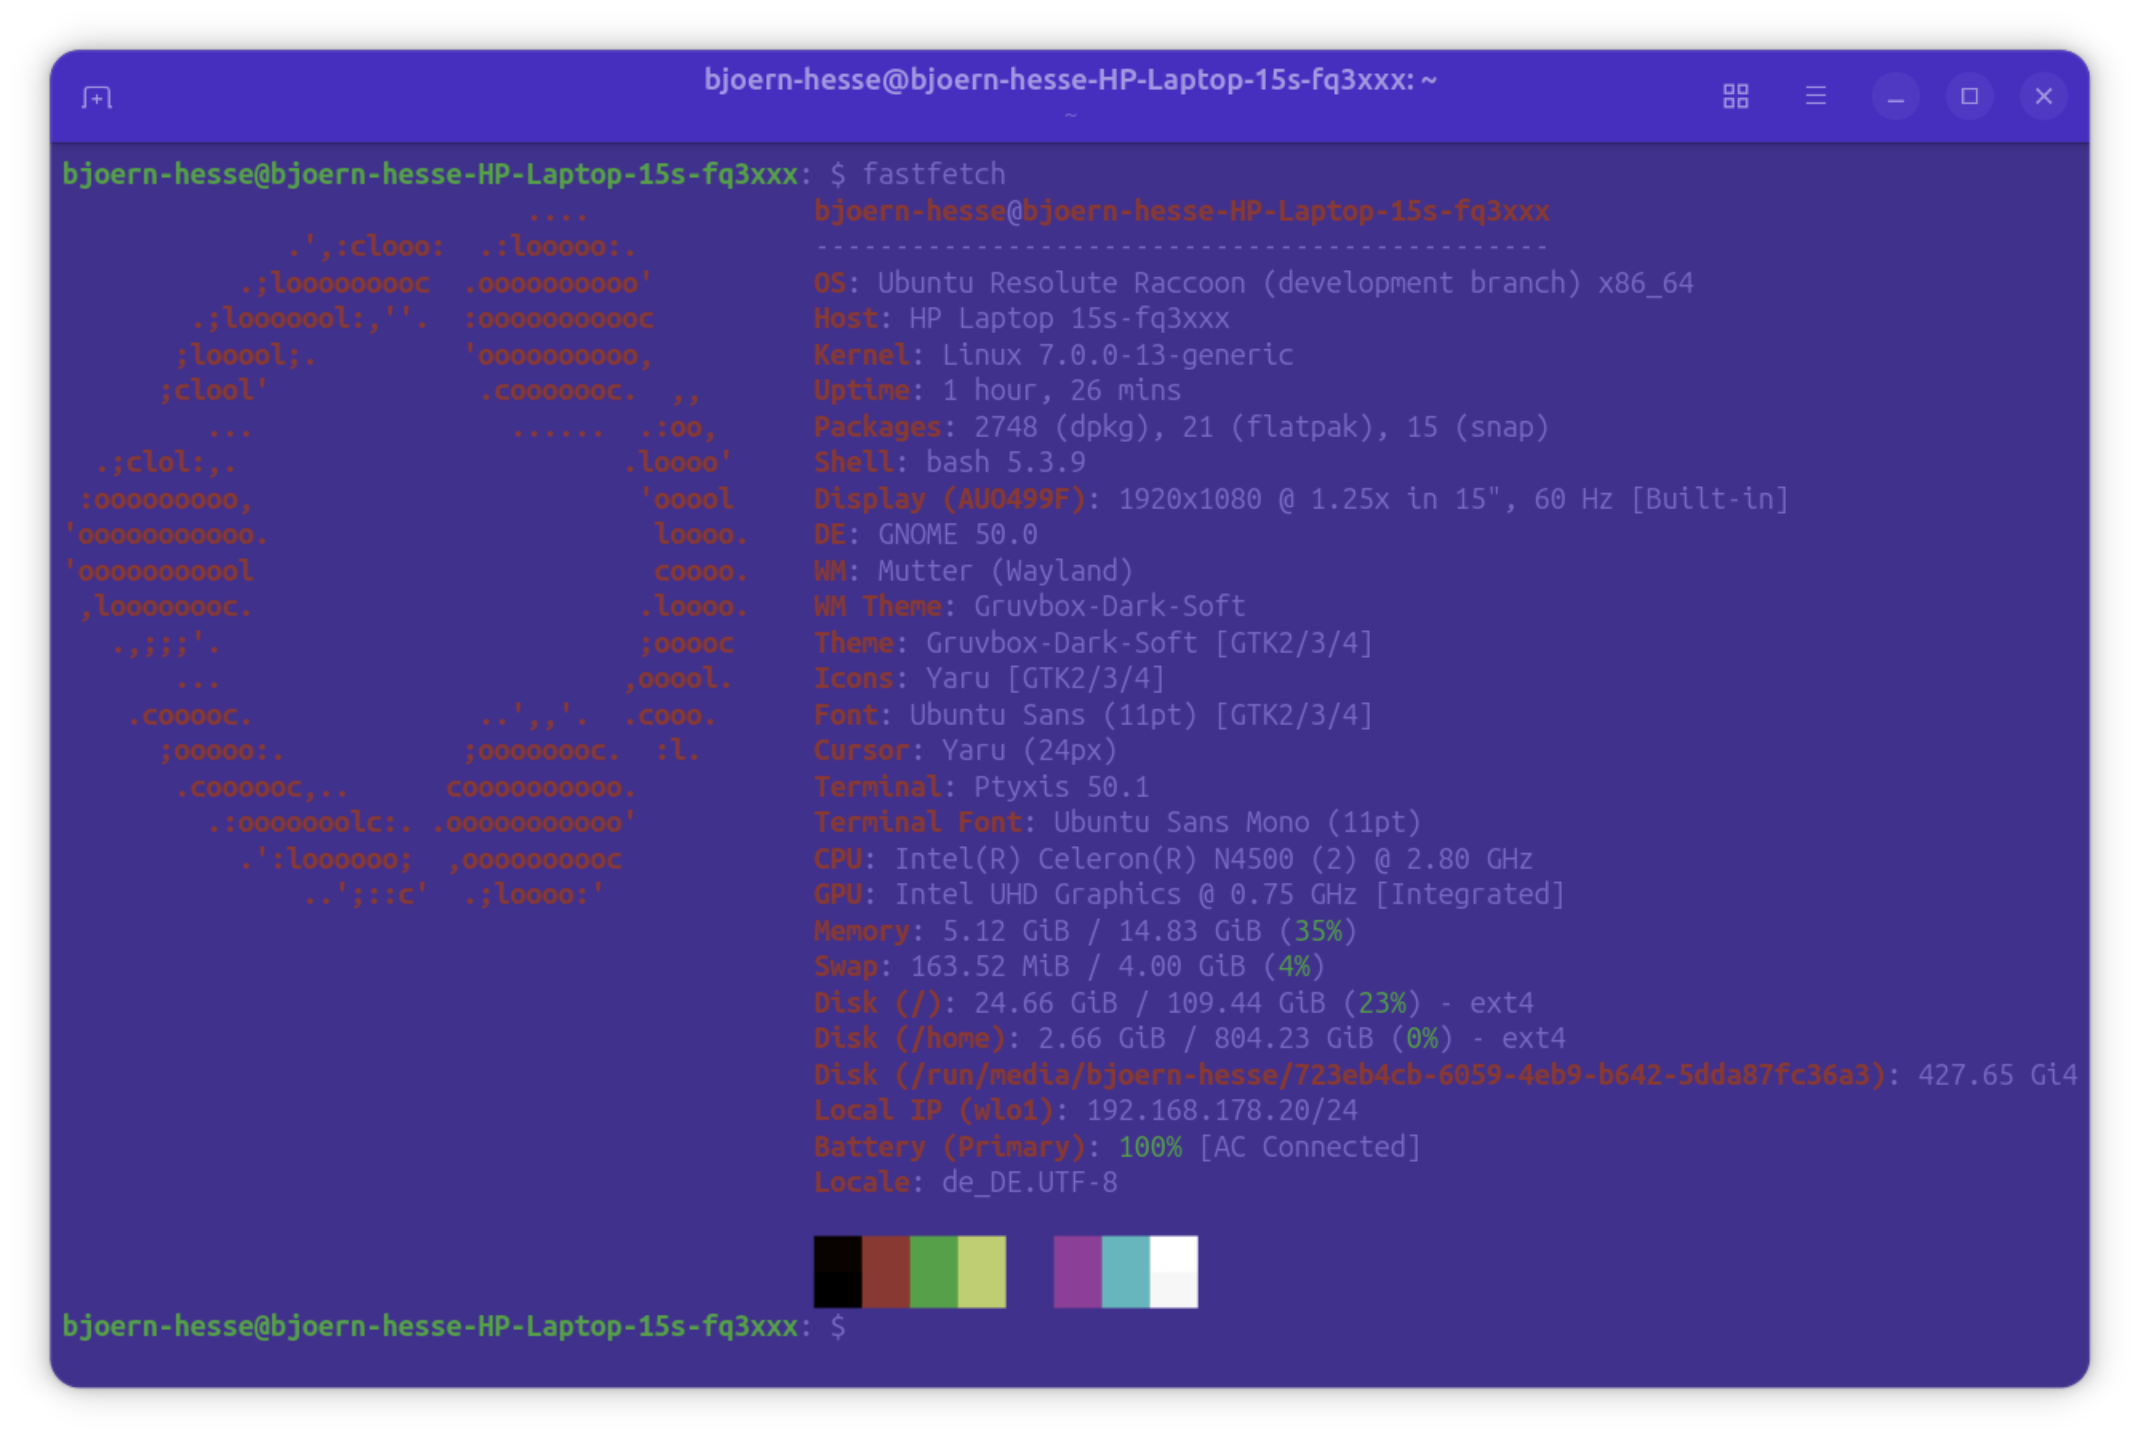Click the red color block
This screenshot has width=2140, height=1438.
pyautogui.click(x=885, y=1271)
